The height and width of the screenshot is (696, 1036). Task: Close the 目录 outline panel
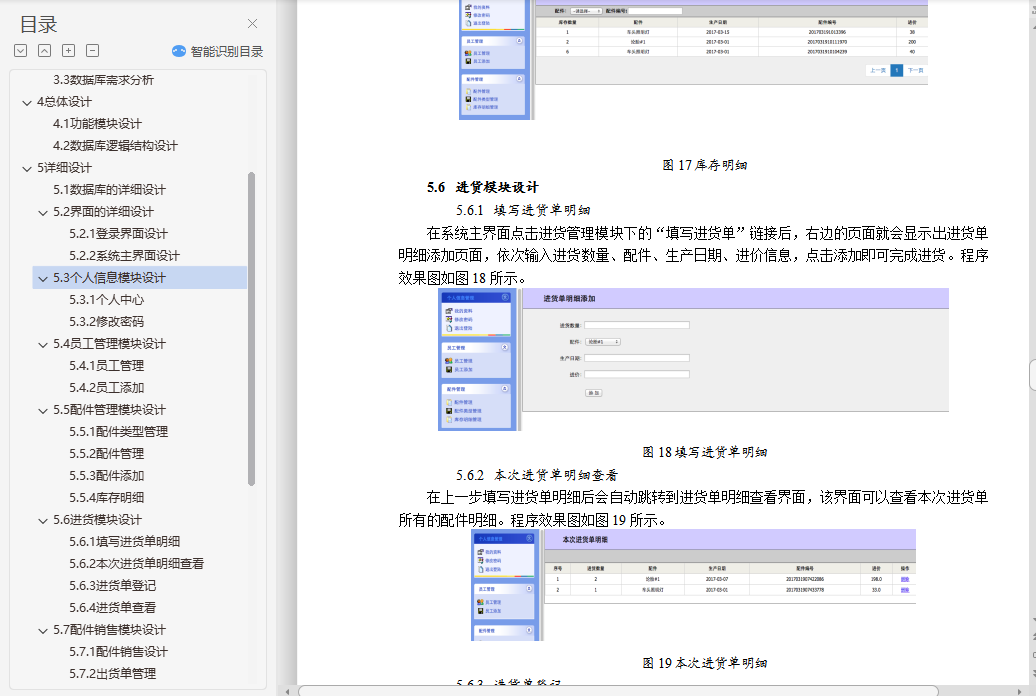(x=252, y=24)
